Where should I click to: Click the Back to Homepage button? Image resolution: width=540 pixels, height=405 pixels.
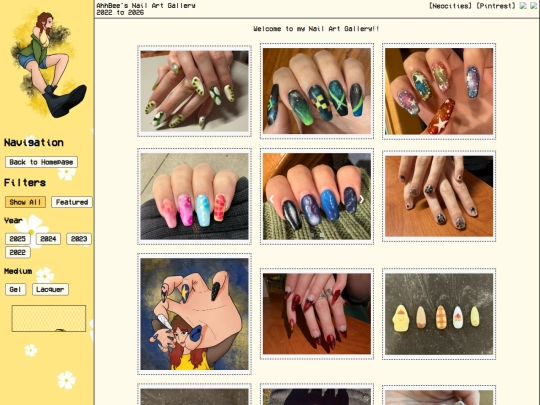pyautogui.click(x=41, y=162)
